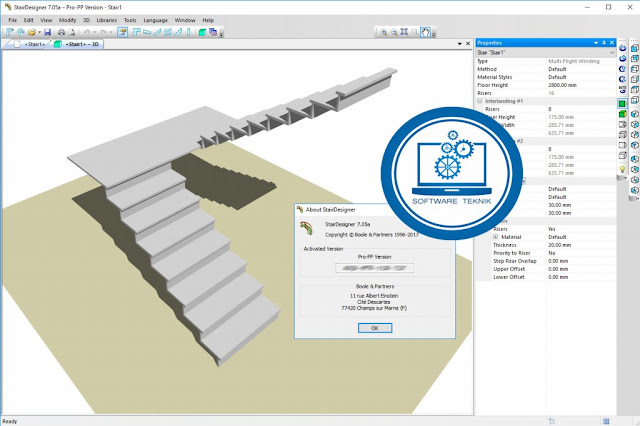Screen dimensions: 640x426
Task: Click the vertical post toolbar icon
Action: tap(189, 32)
